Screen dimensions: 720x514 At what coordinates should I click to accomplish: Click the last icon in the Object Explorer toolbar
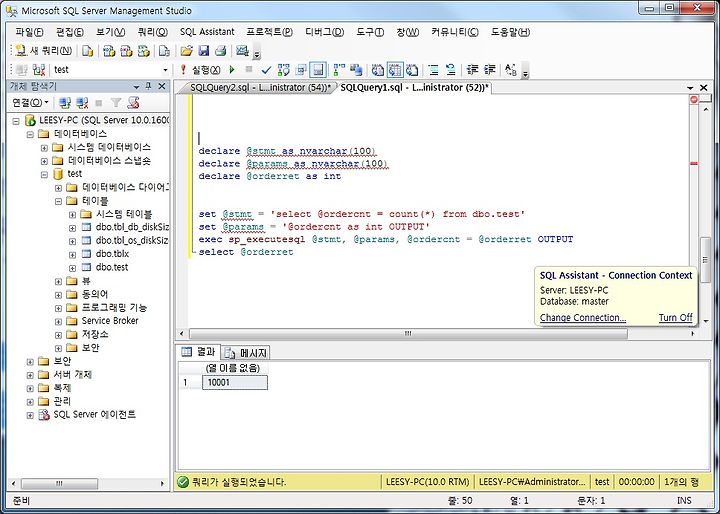coord(133,103)
